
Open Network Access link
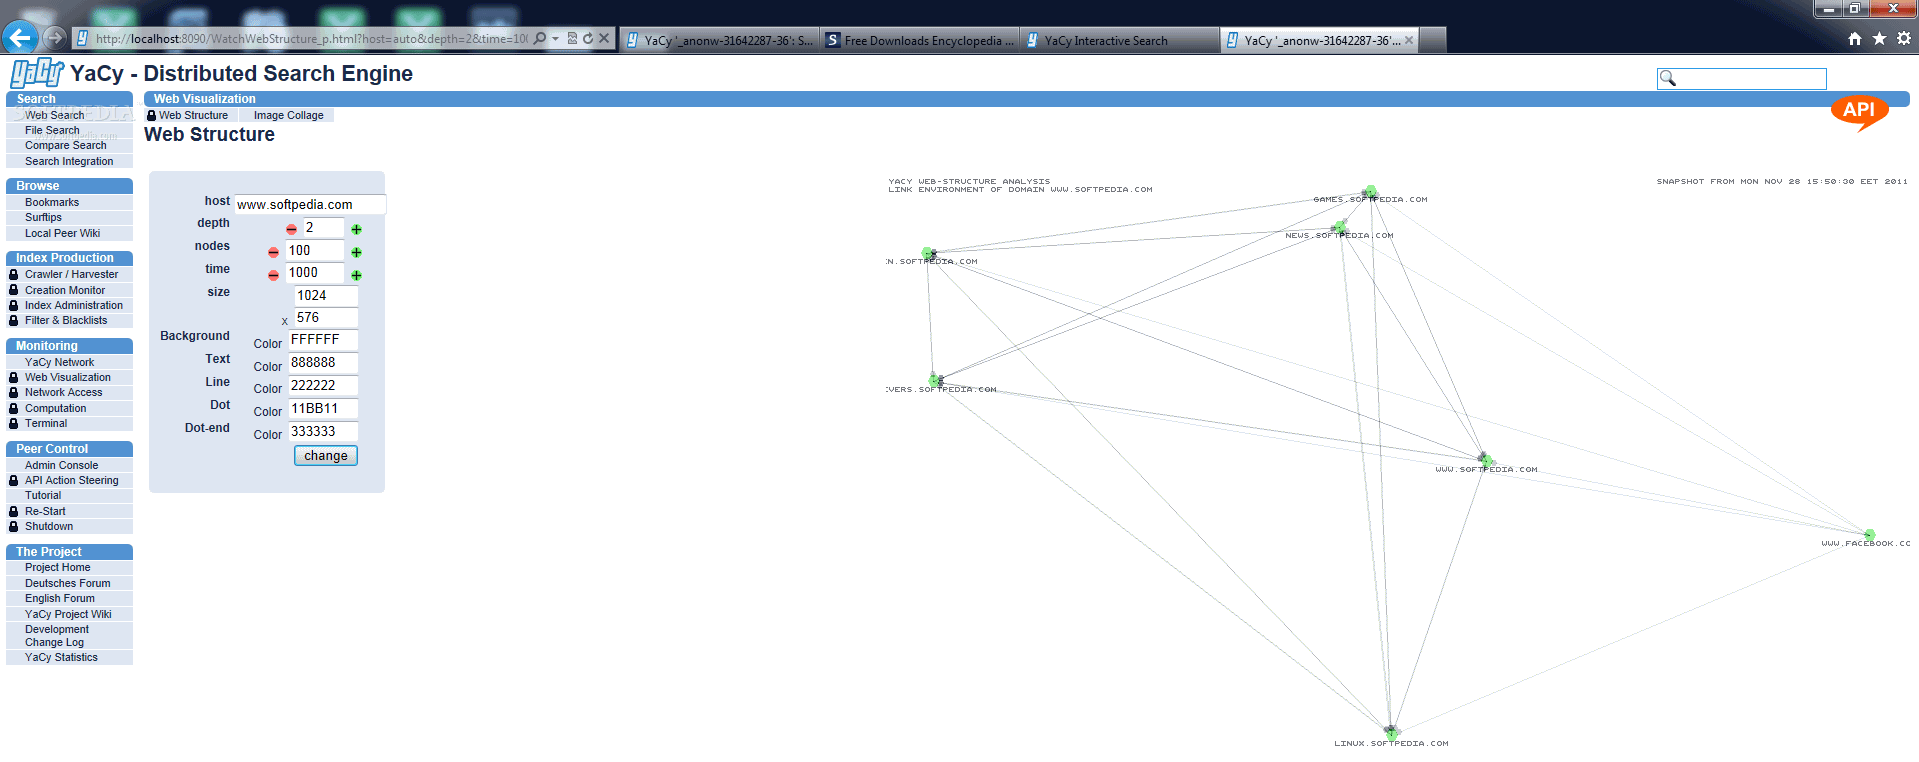[x=63, y=392]
